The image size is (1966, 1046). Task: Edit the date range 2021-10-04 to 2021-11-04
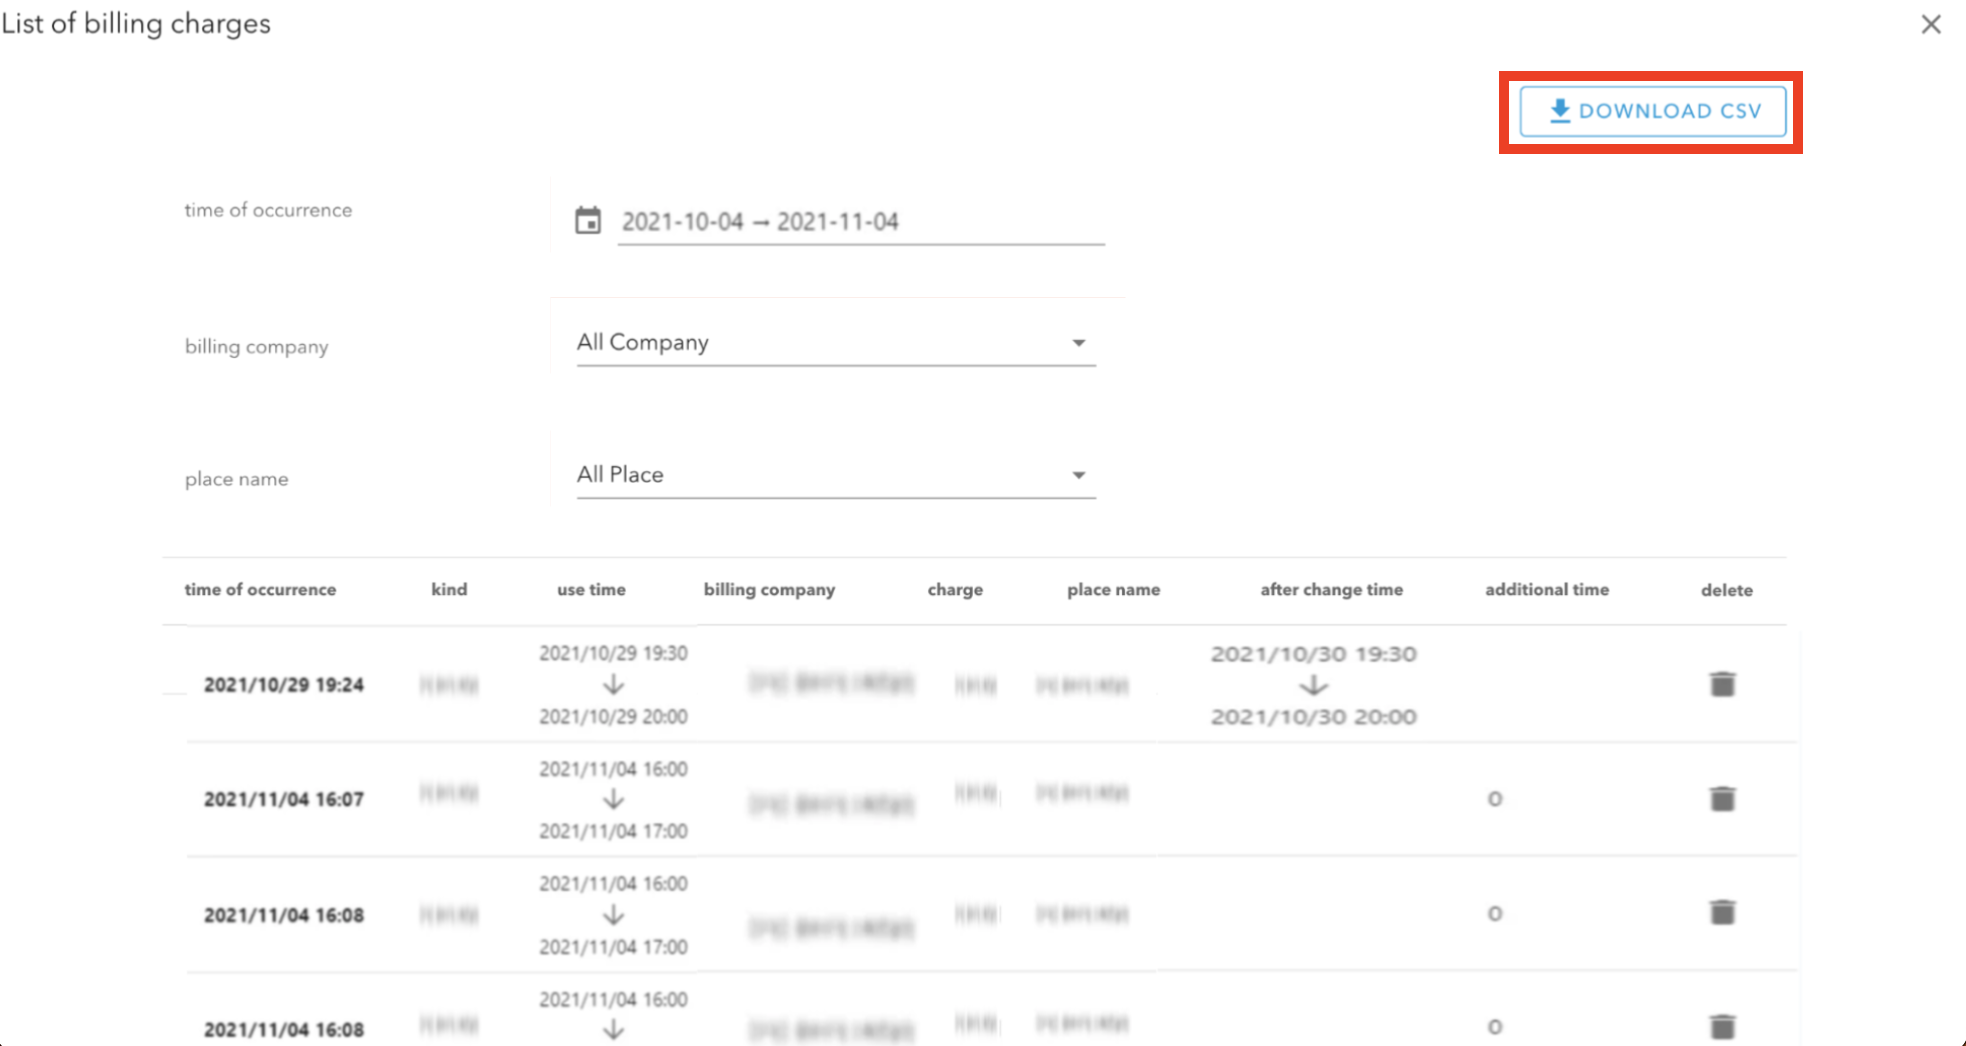[860, 221]
